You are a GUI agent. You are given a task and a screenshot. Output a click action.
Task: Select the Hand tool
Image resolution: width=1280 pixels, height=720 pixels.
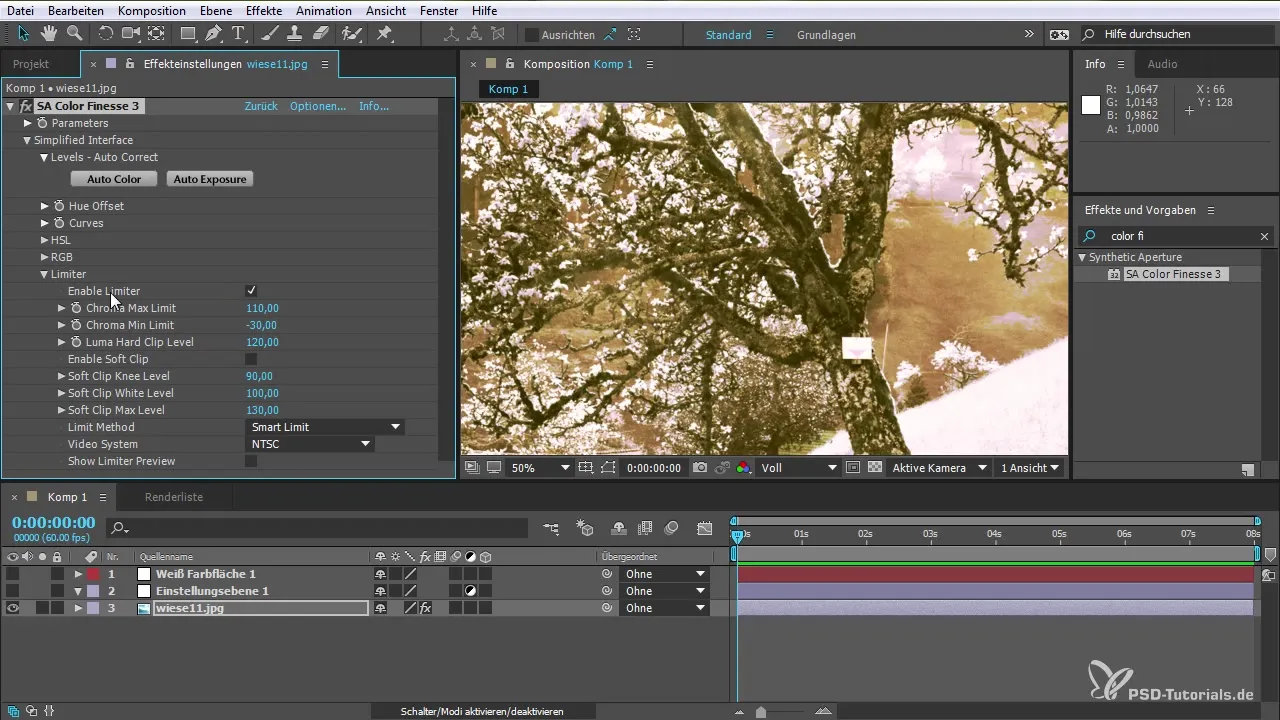48,33
